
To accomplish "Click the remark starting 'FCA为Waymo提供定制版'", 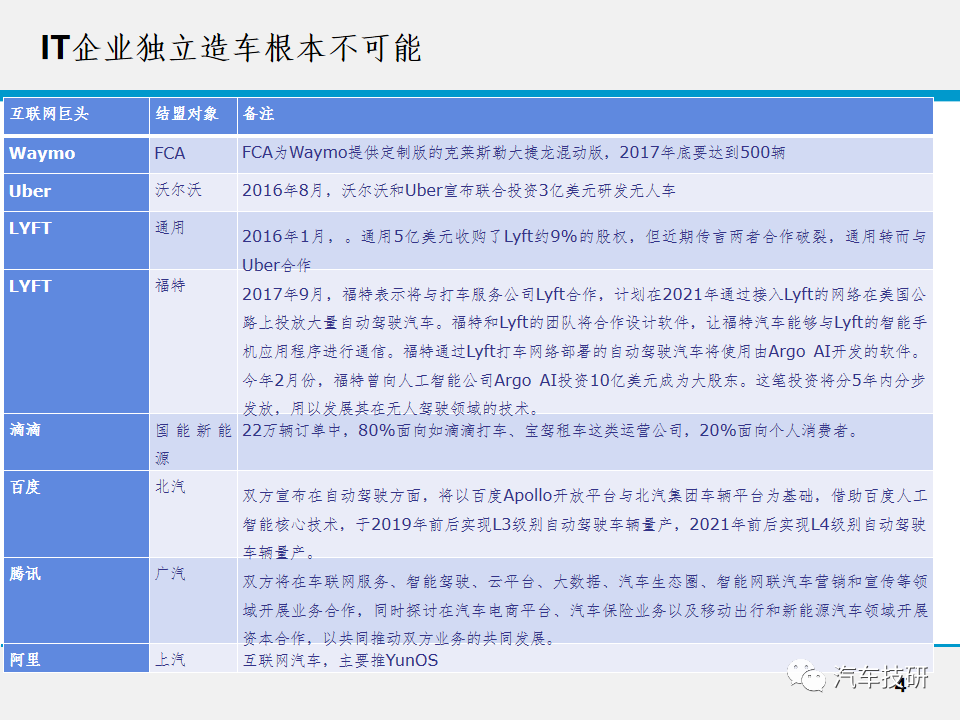I will point(513,152).
